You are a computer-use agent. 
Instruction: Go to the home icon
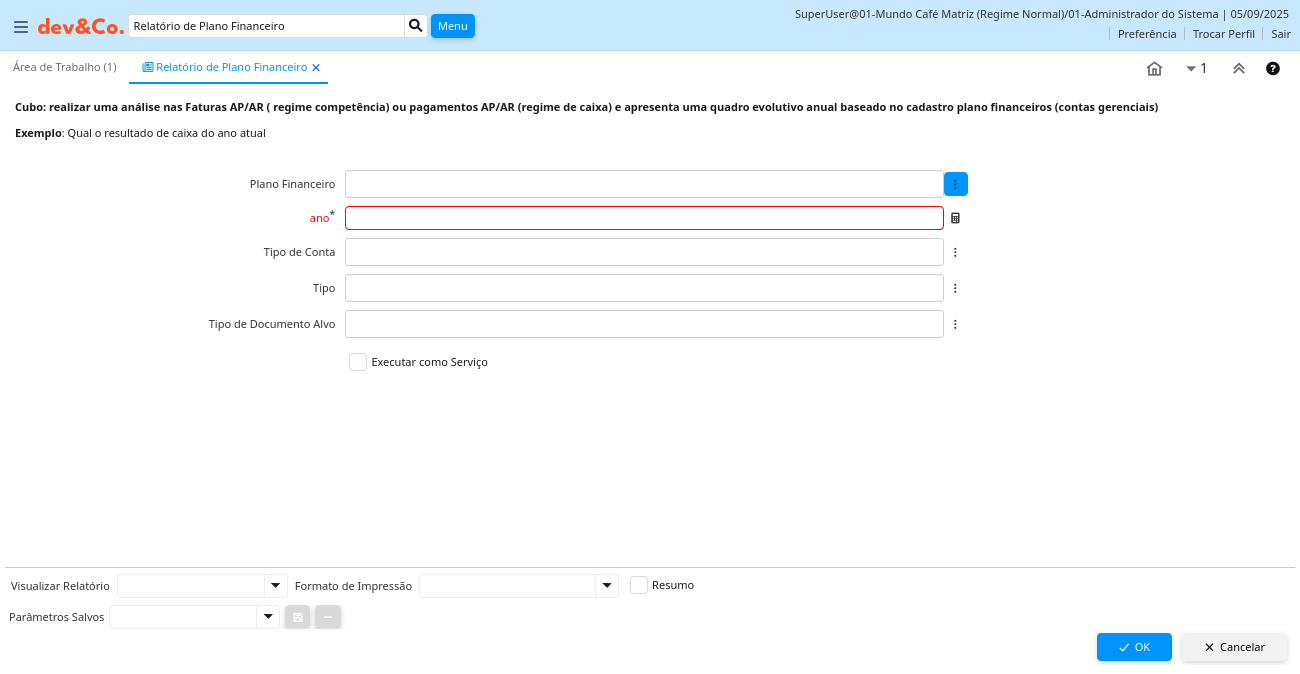(1154, 69)
